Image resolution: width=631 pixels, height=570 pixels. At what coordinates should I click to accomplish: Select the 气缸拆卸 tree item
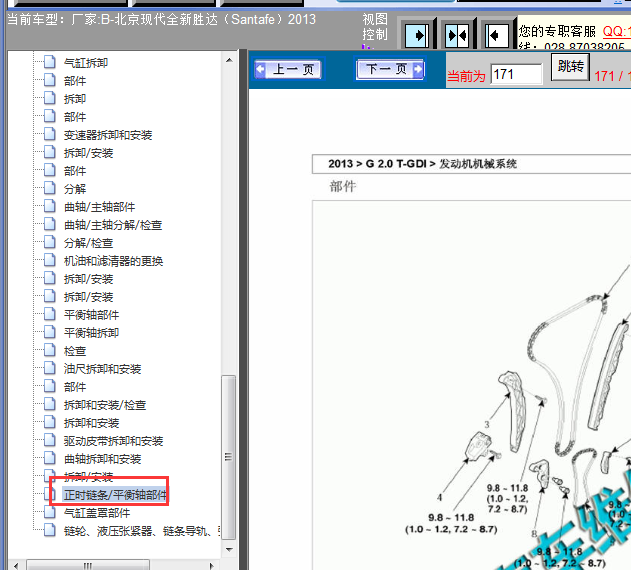[x=86, y=63]
